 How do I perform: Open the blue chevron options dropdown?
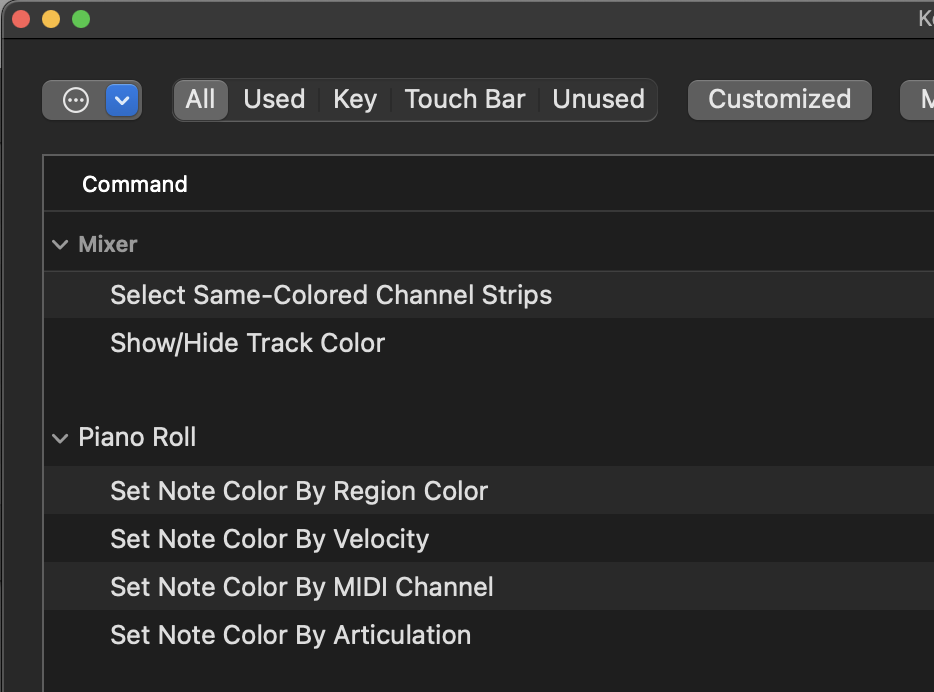(122, 100)
